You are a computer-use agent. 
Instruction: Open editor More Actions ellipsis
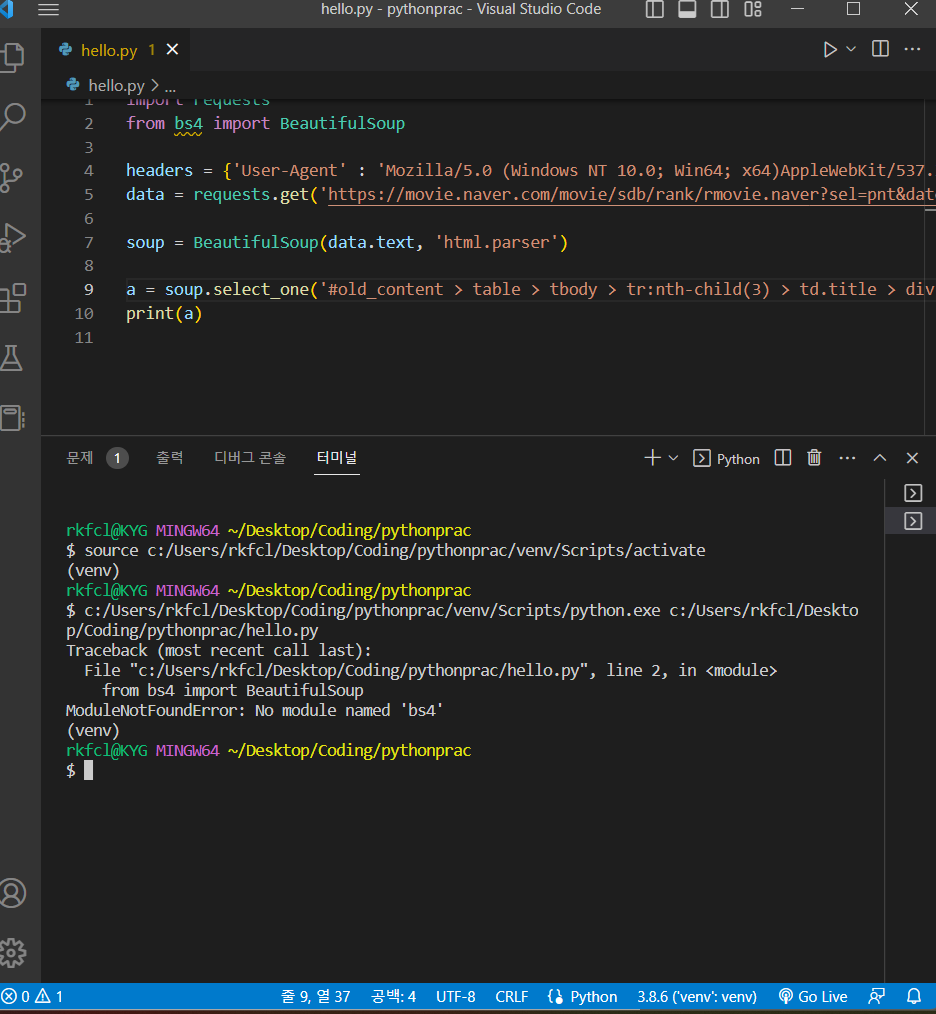(912, 49)
